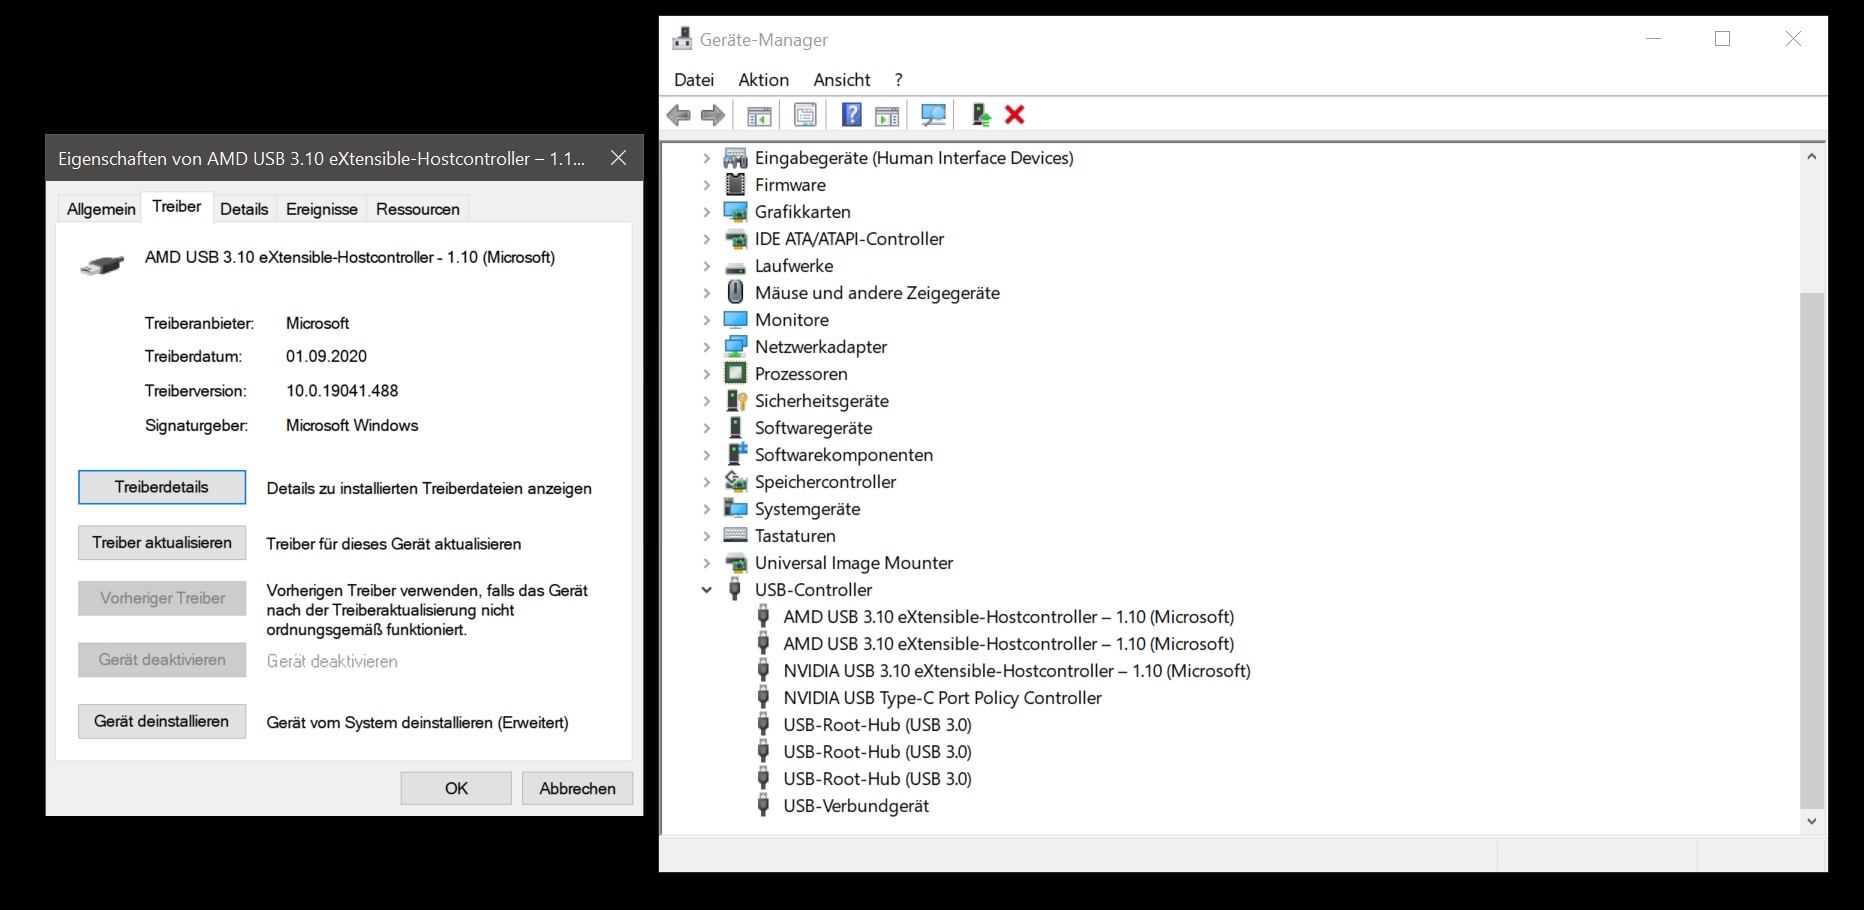Image resolution: width=1864 pixels, height=910 pixels.
Task: Click driver date value 01.09.2020
Action: coord(326,356)
